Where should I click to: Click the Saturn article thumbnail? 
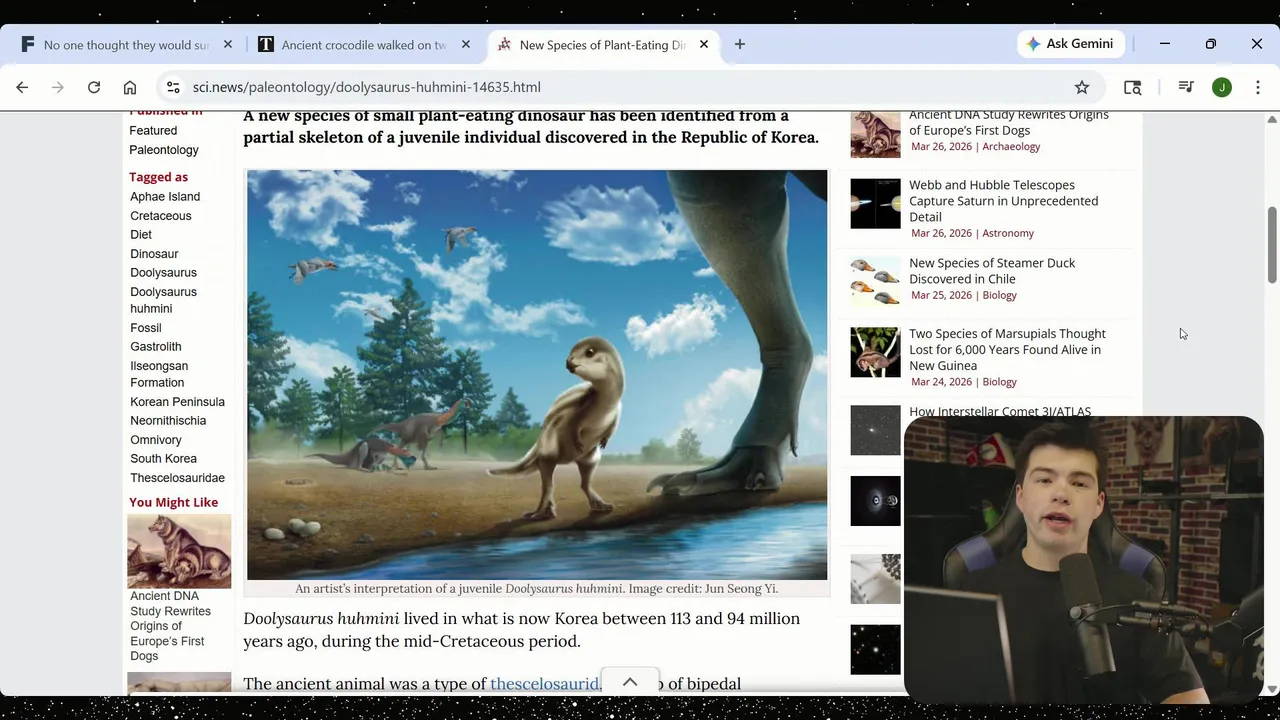click(875, 204)
